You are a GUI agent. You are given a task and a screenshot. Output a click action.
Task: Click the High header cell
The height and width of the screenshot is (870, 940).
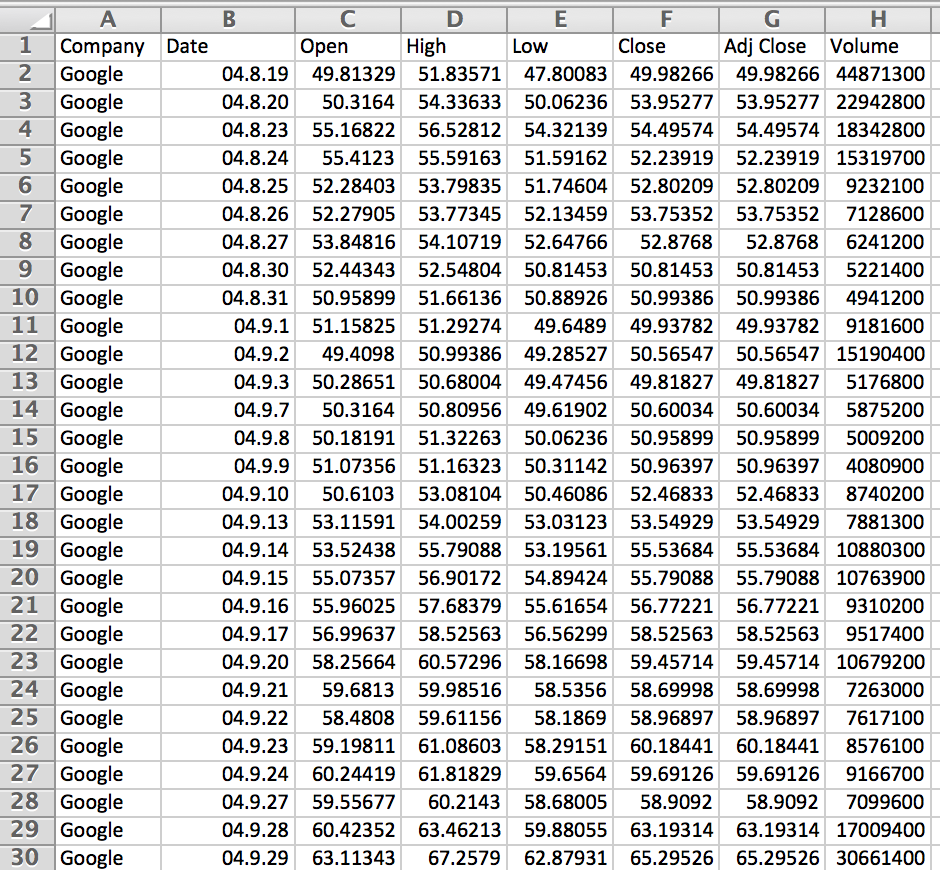(454, 46)
